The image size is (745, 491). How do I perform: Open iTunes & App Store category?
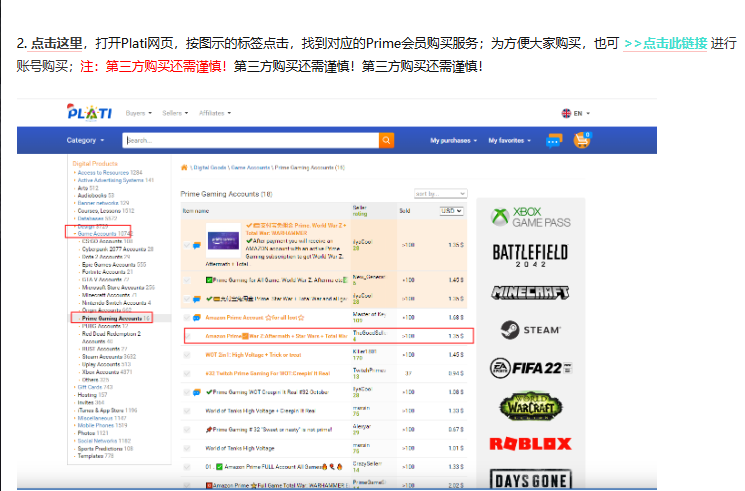point(107,410)
